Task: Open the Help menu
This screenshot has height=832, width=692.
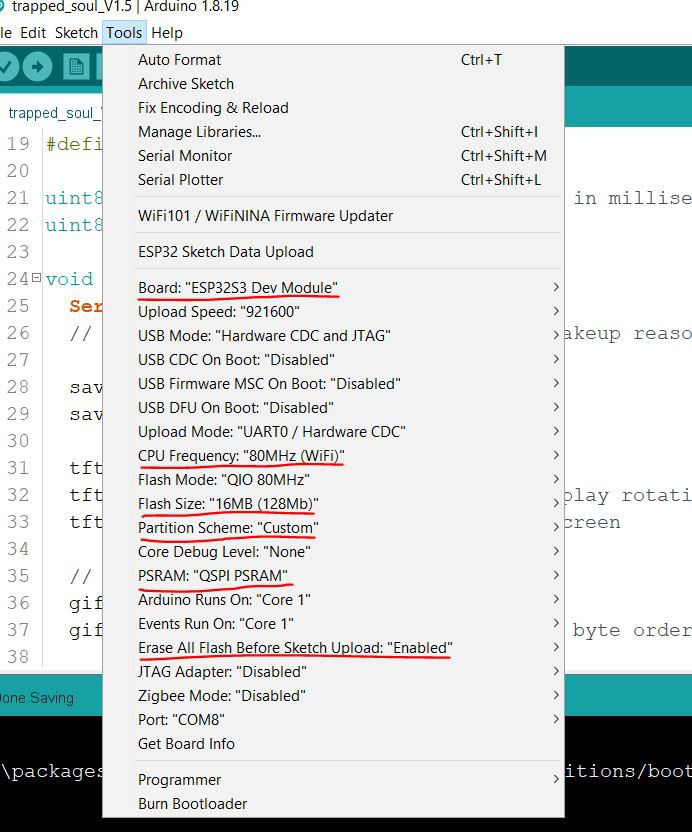Action: (167, 33)
